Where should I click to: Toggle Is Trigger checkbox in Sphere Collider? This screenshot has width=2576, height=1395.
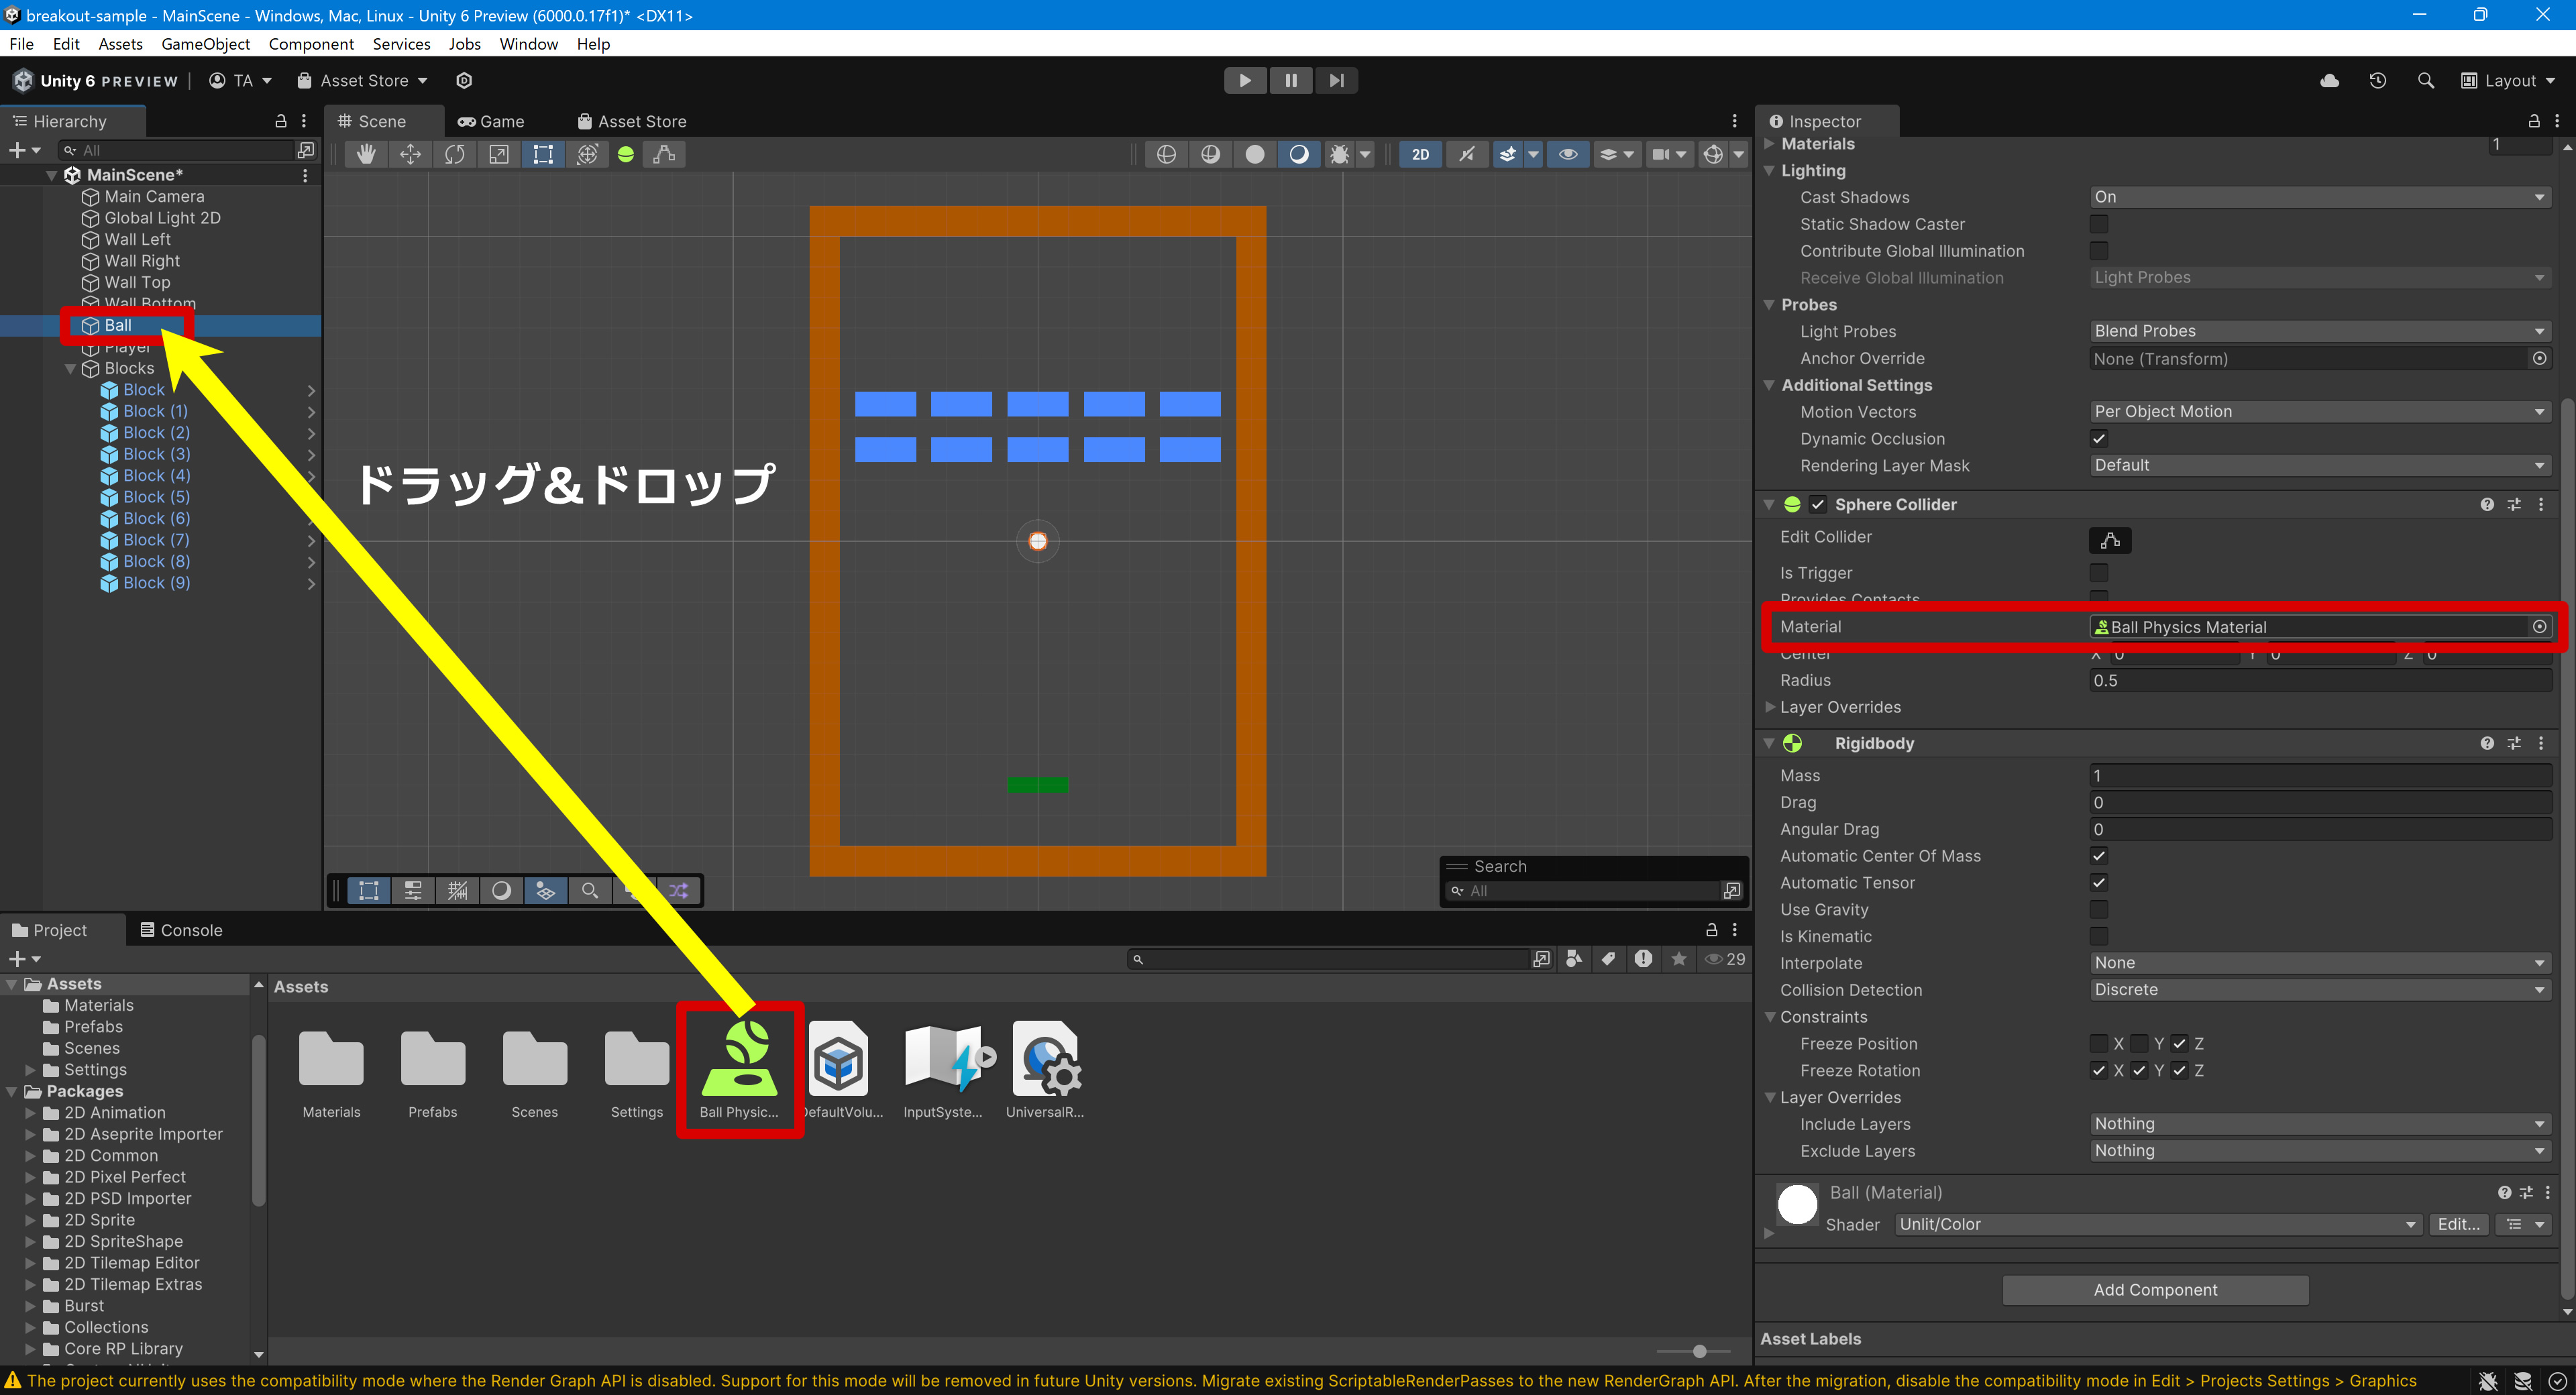(x=2098, y=572)
